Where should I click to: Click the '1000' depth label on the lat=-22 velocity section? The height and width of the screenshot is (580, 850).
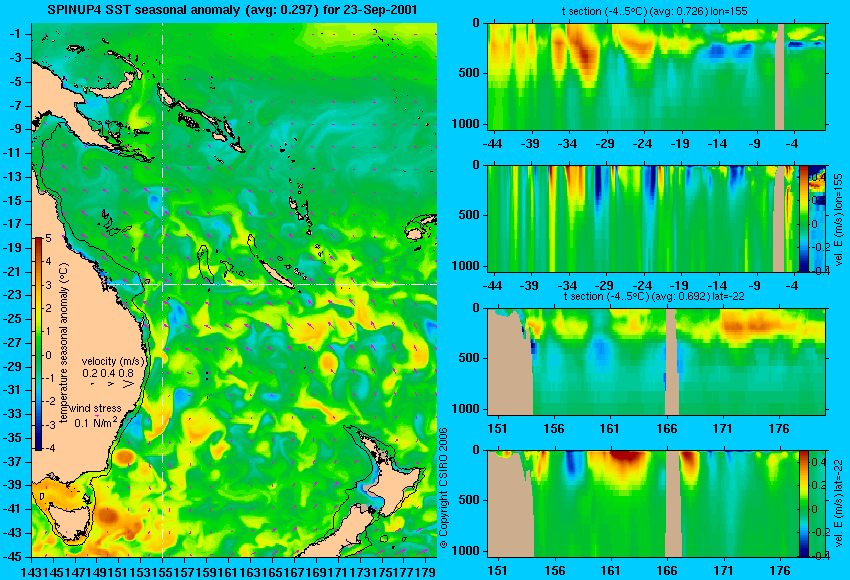466,551
